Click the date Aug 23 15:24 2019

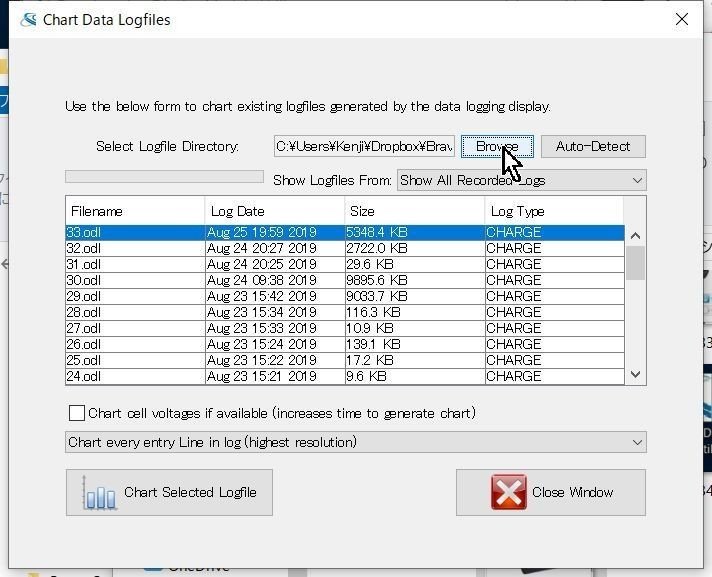[x=262, y=344]
